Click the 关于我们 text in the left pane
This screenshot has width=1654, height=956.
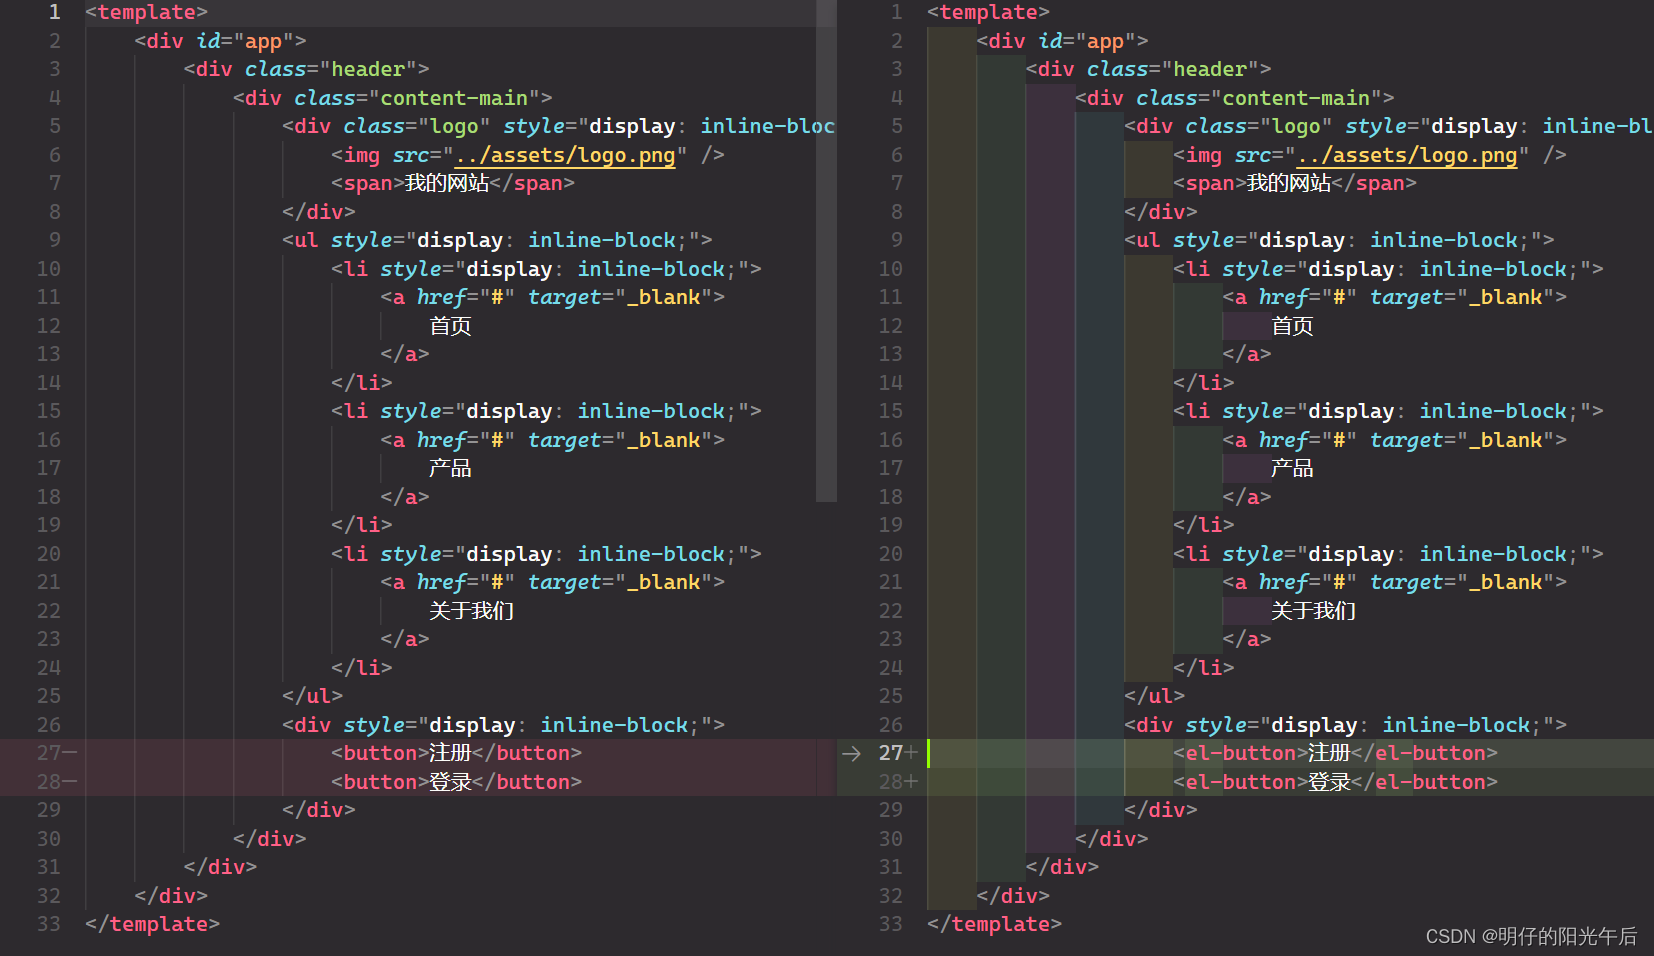(471, 611)
